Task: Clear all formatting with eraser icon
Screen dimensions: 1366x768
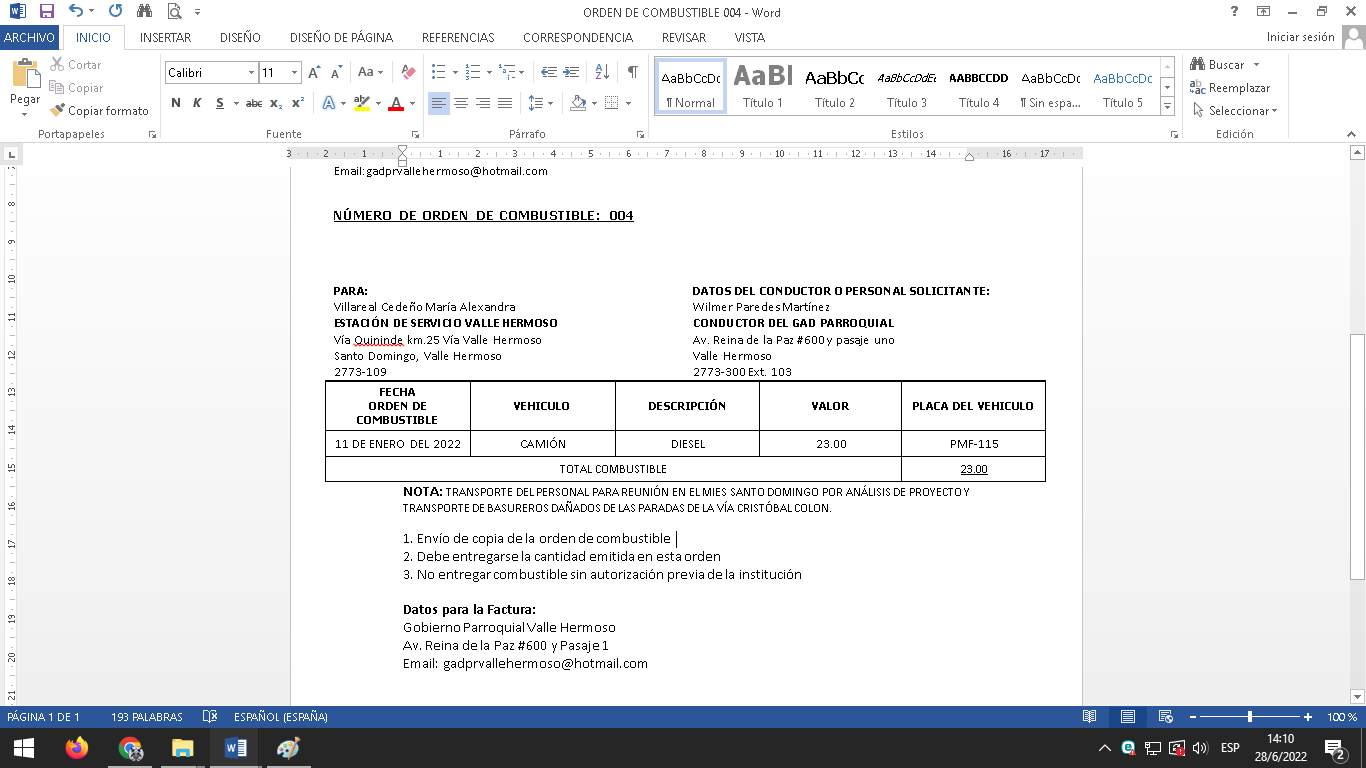Action: tap(408, 72)
